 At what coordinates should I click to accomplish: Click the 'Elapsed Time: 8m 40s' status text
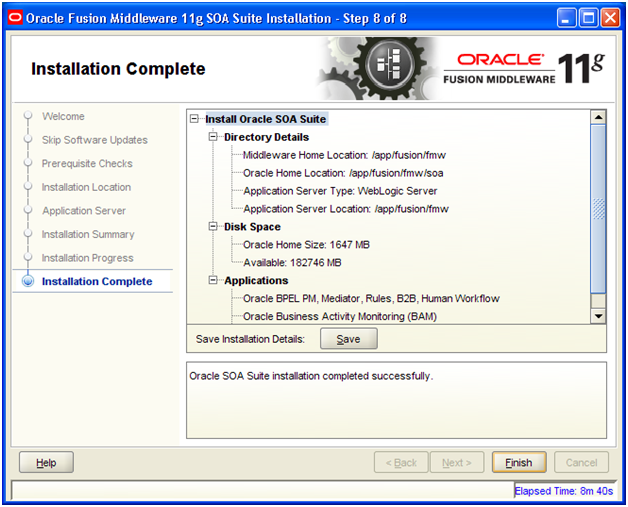point(564,491)
